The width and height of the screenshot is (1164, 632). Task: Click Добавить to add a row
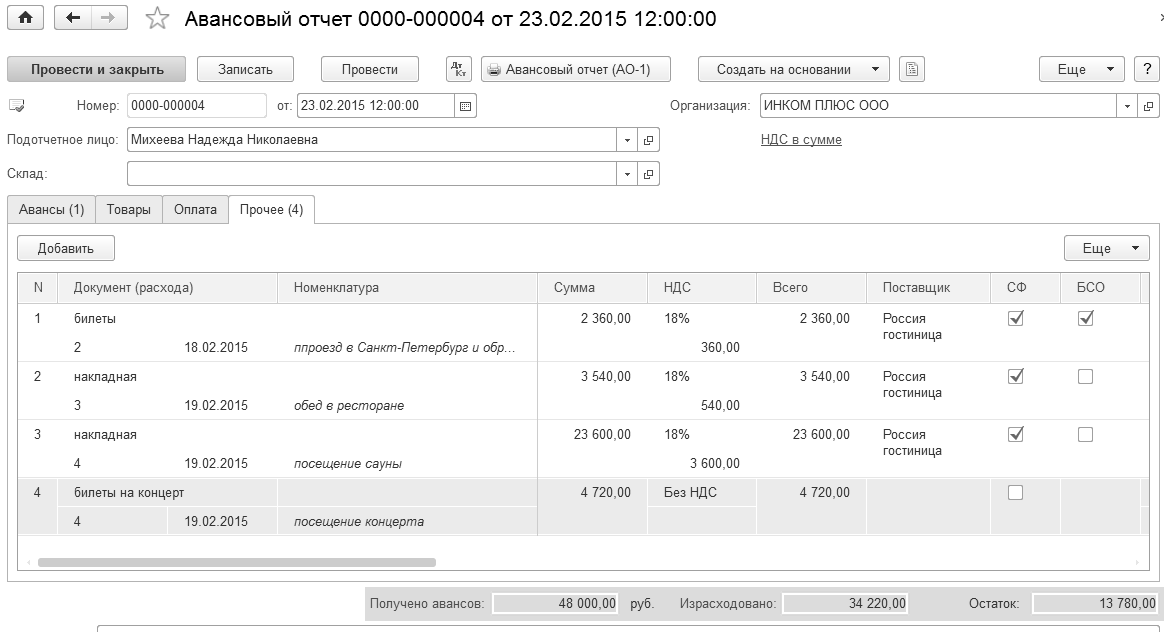point(66,248)
